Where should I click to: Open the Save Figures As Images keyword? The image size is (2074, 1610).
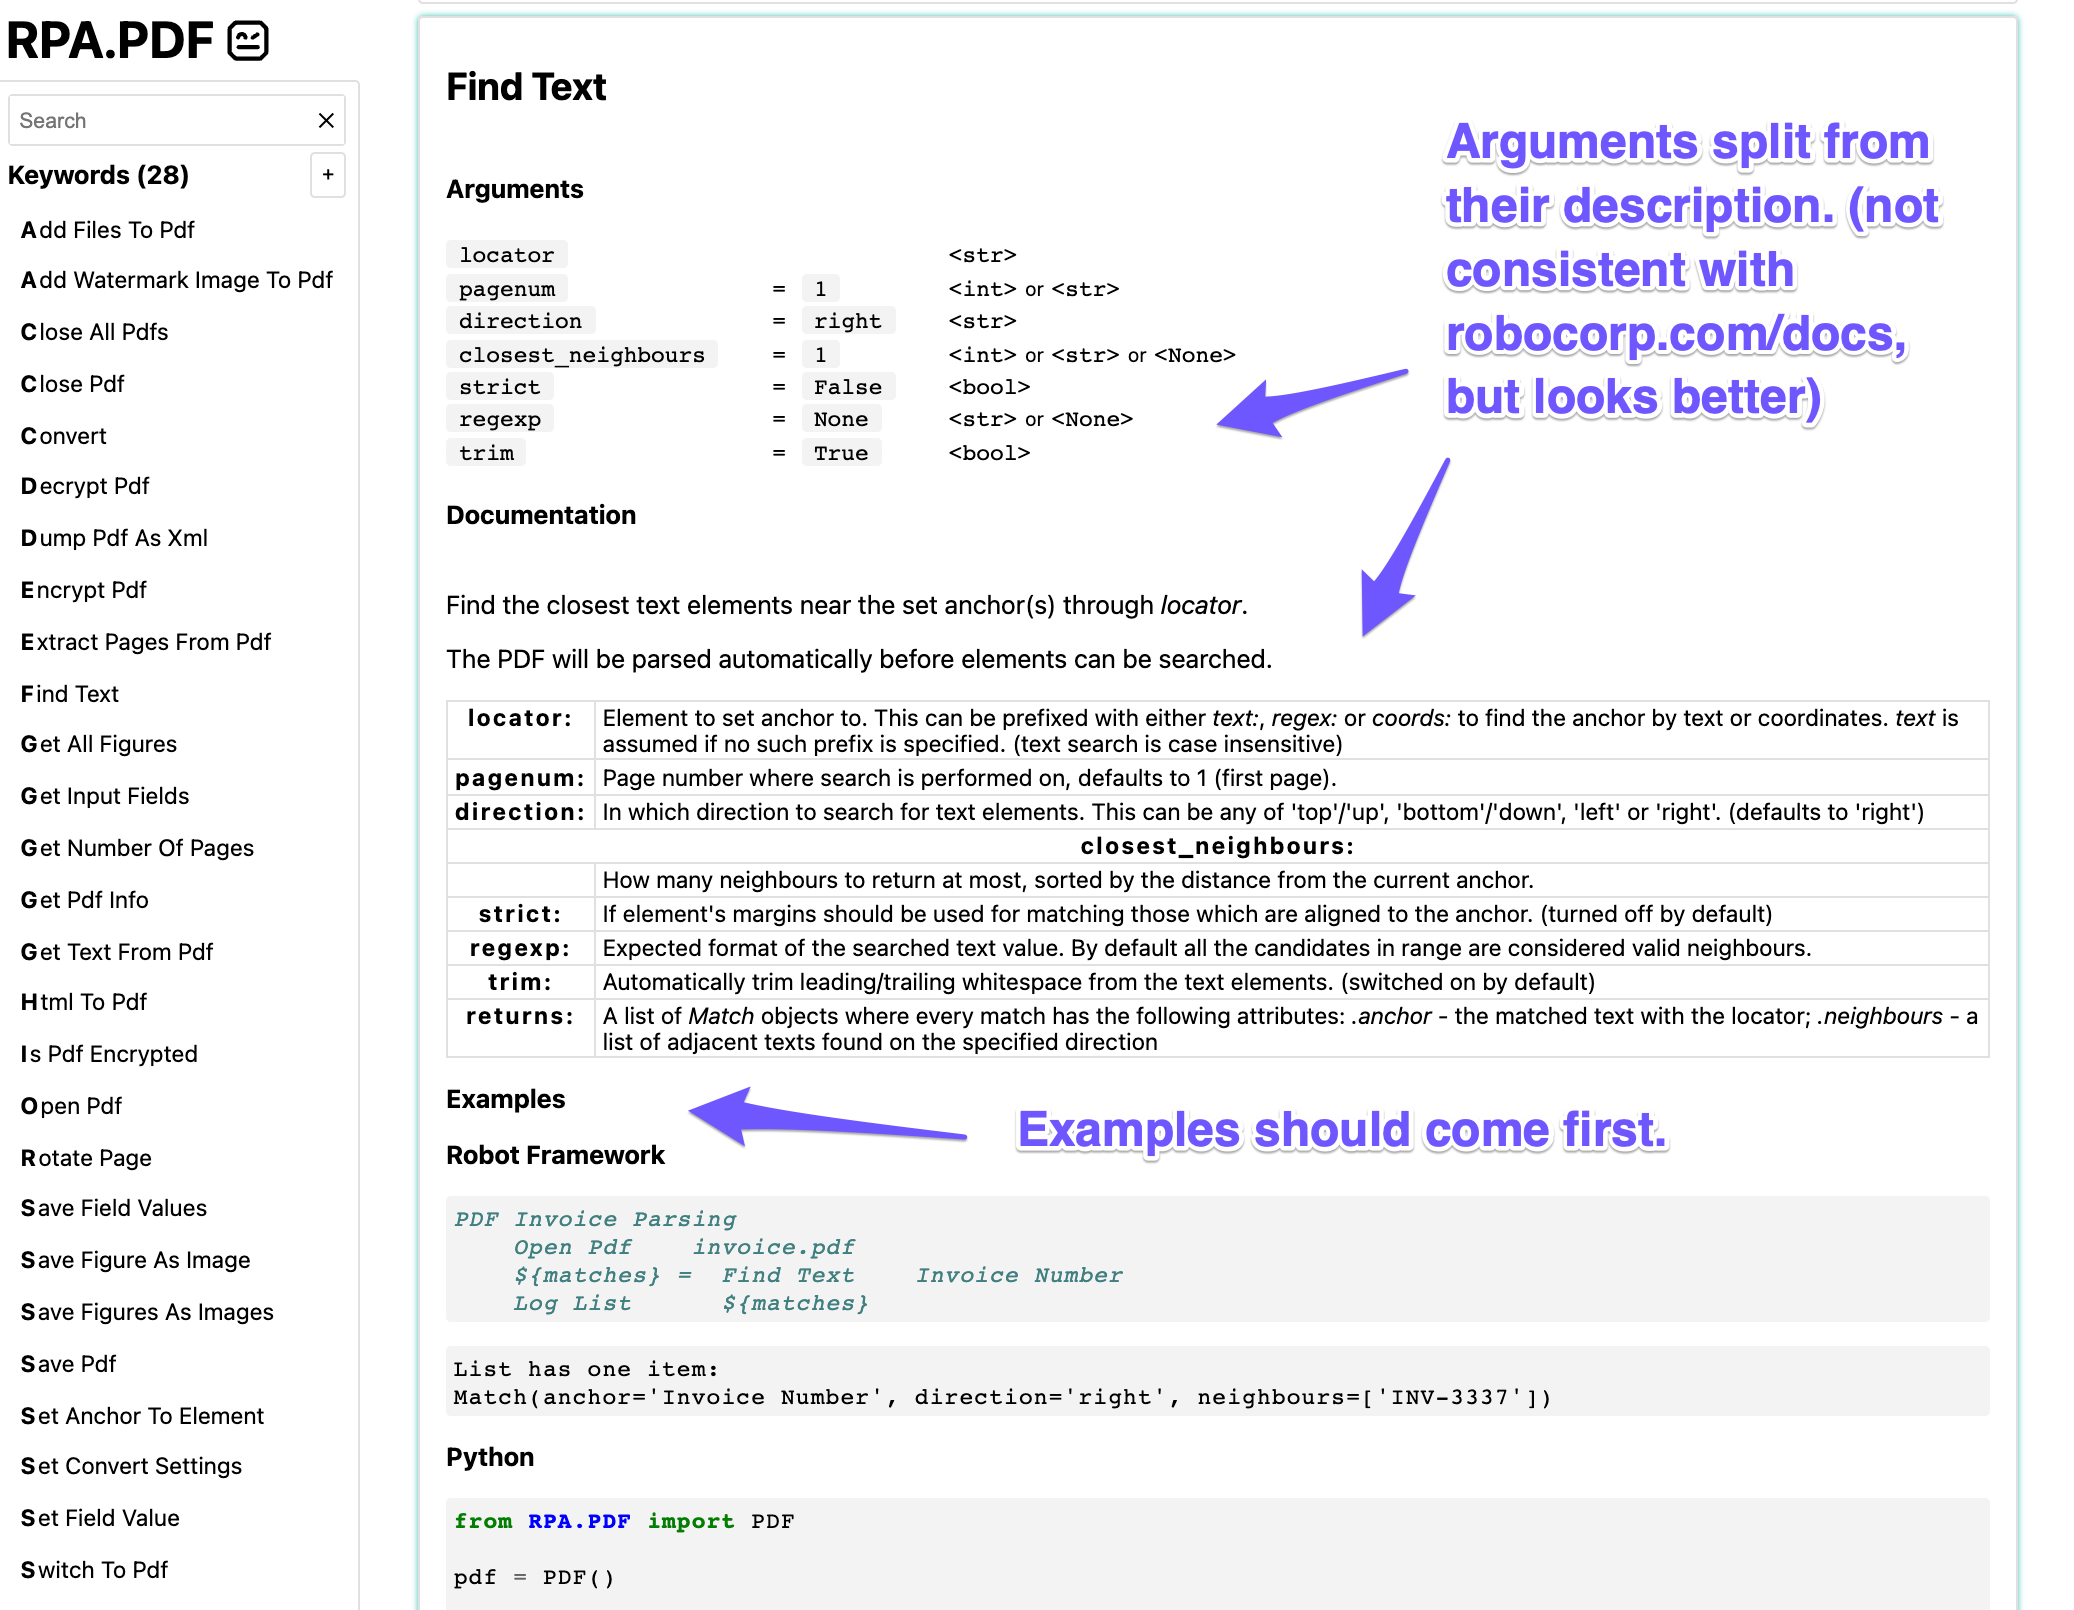(x=146, y=1311)
